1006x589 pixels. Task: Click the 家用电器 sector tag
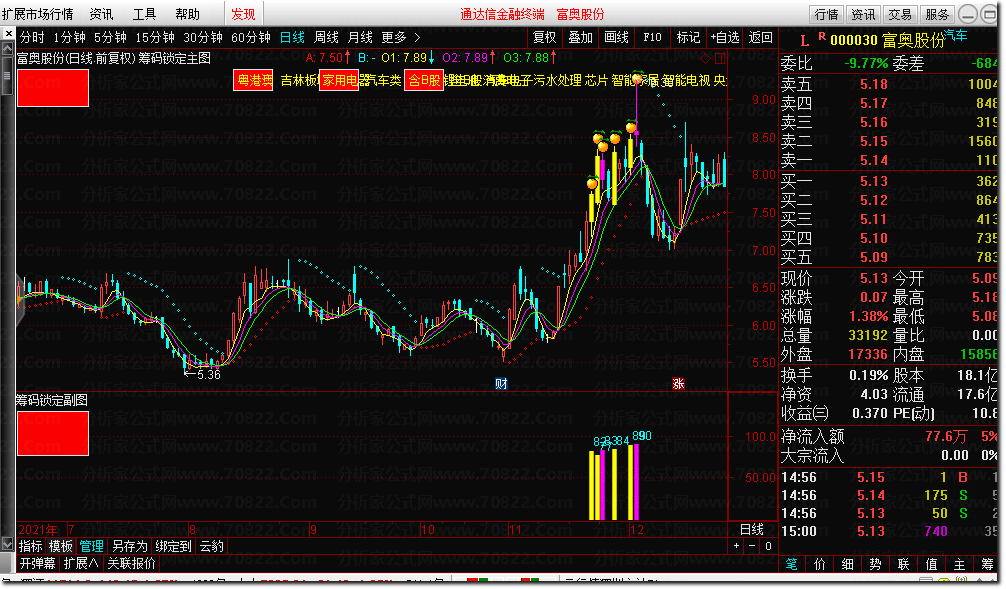[x=339, y=80]
